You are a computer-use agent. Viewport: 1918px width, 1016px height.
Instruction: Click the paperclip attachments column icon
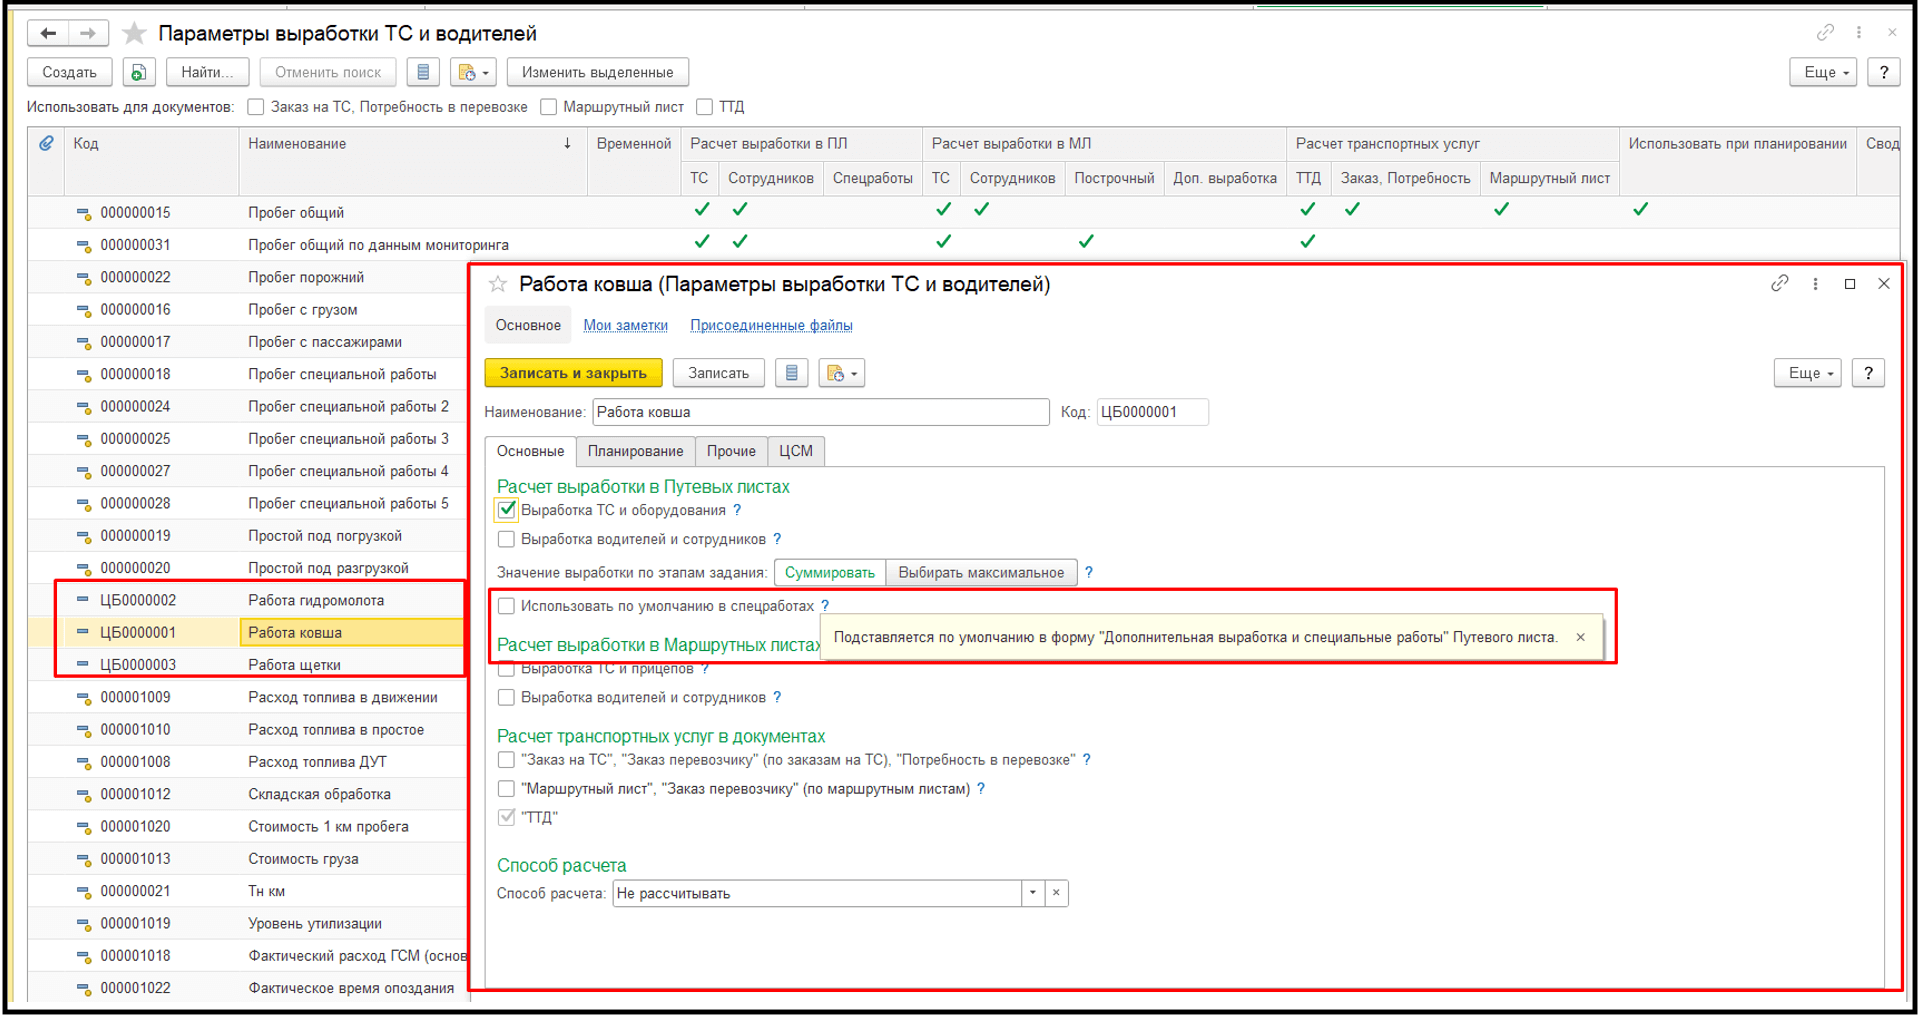tap(46, 144)
